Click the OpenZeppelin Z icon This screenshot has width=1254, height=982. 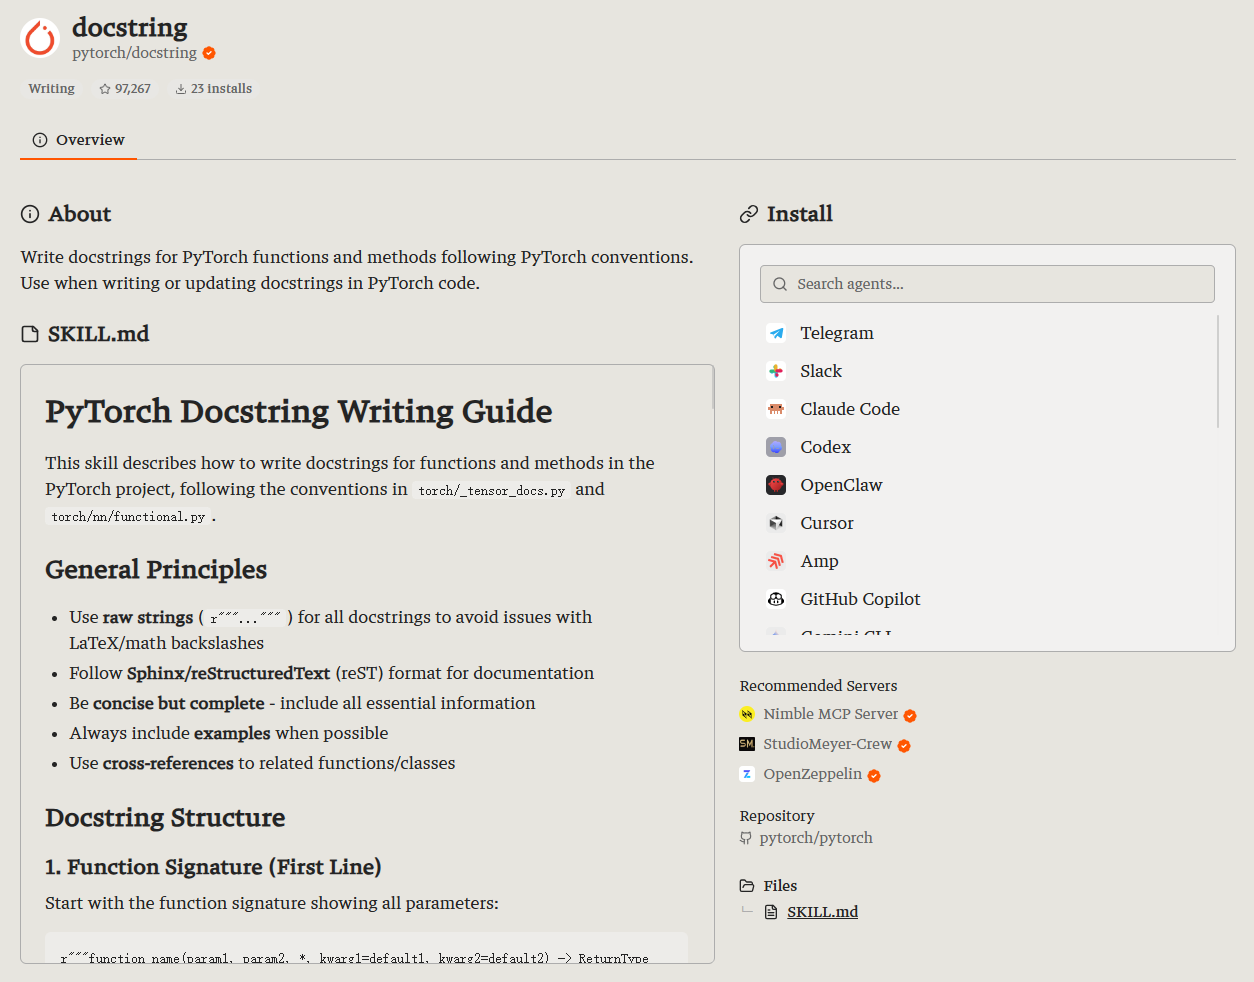tap(747, 774)
